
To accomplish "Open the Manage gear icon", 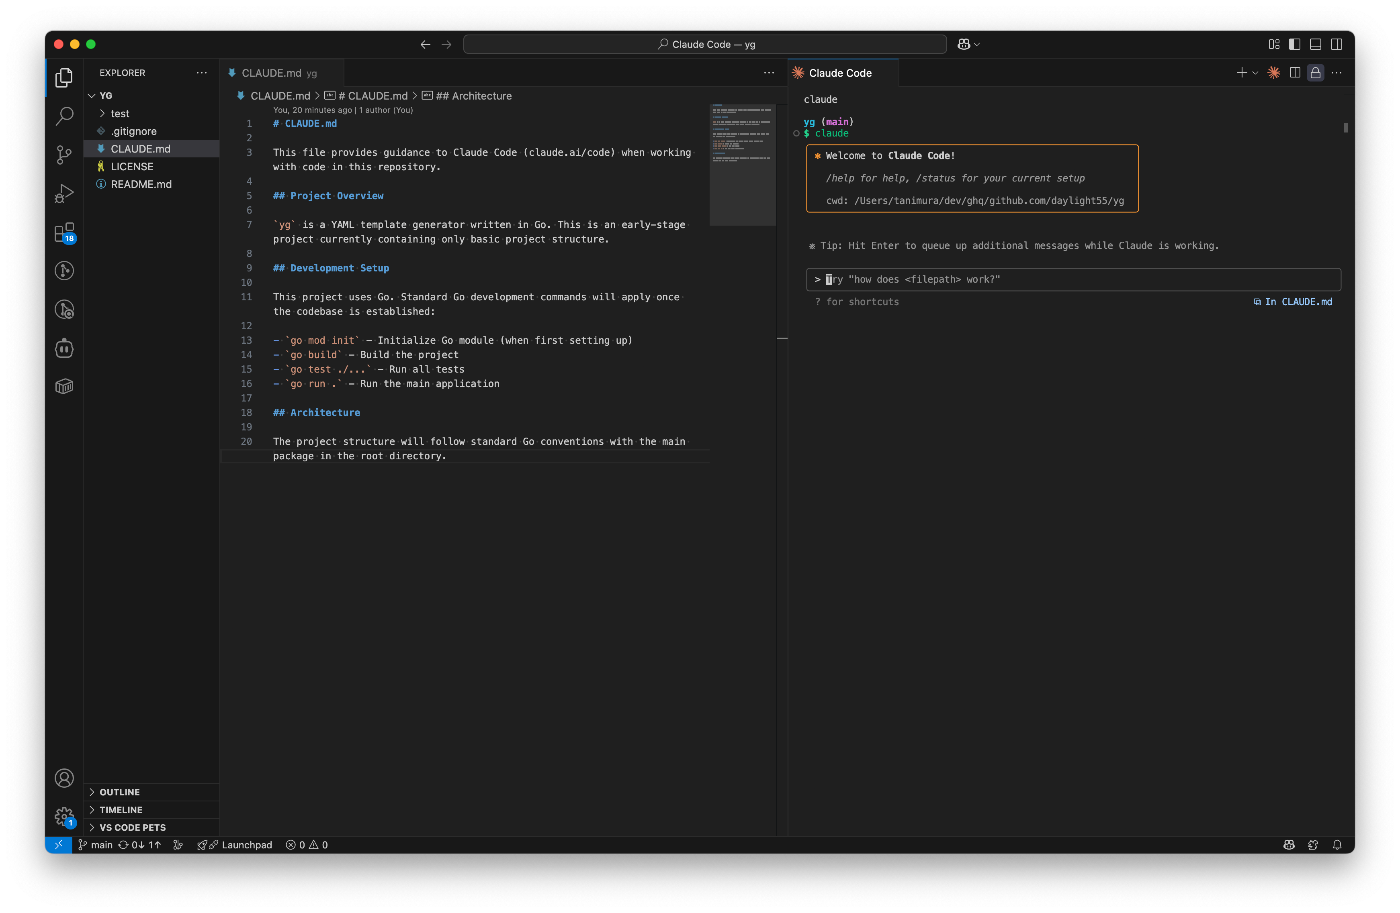I will click(x=64, y=817).
